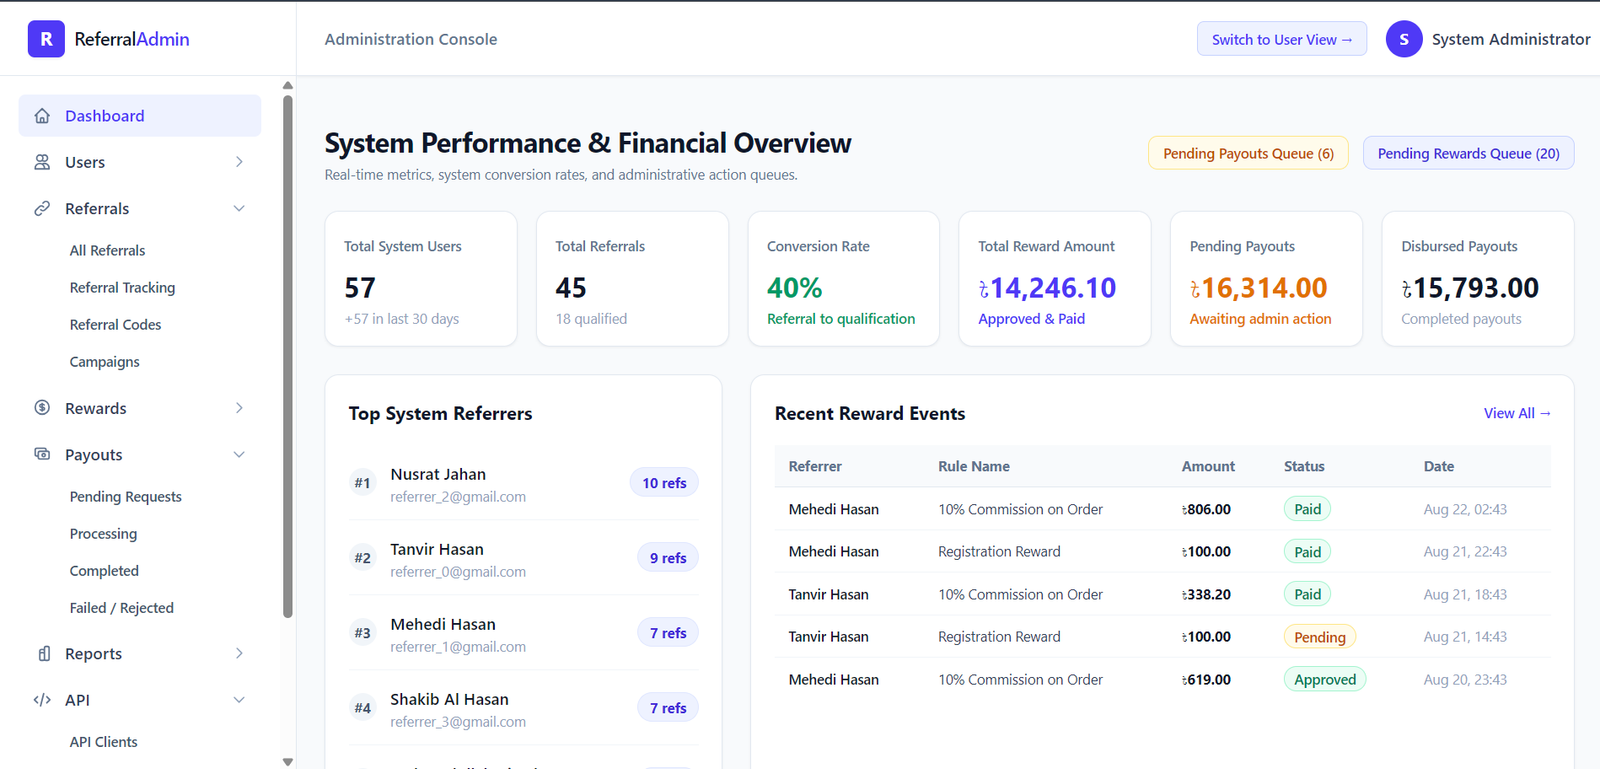Click the Total Referrals card
The height and width of the screenshot is (769, 1600).
point(632,279)
